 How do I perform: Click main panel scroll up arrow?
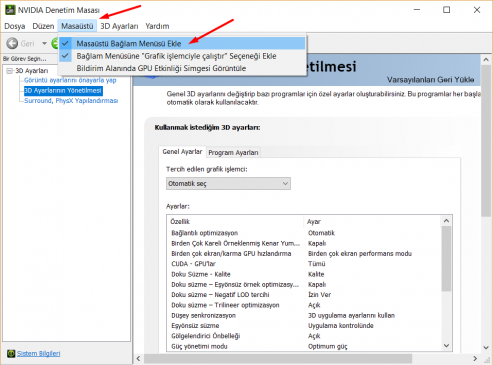(486, 60)
